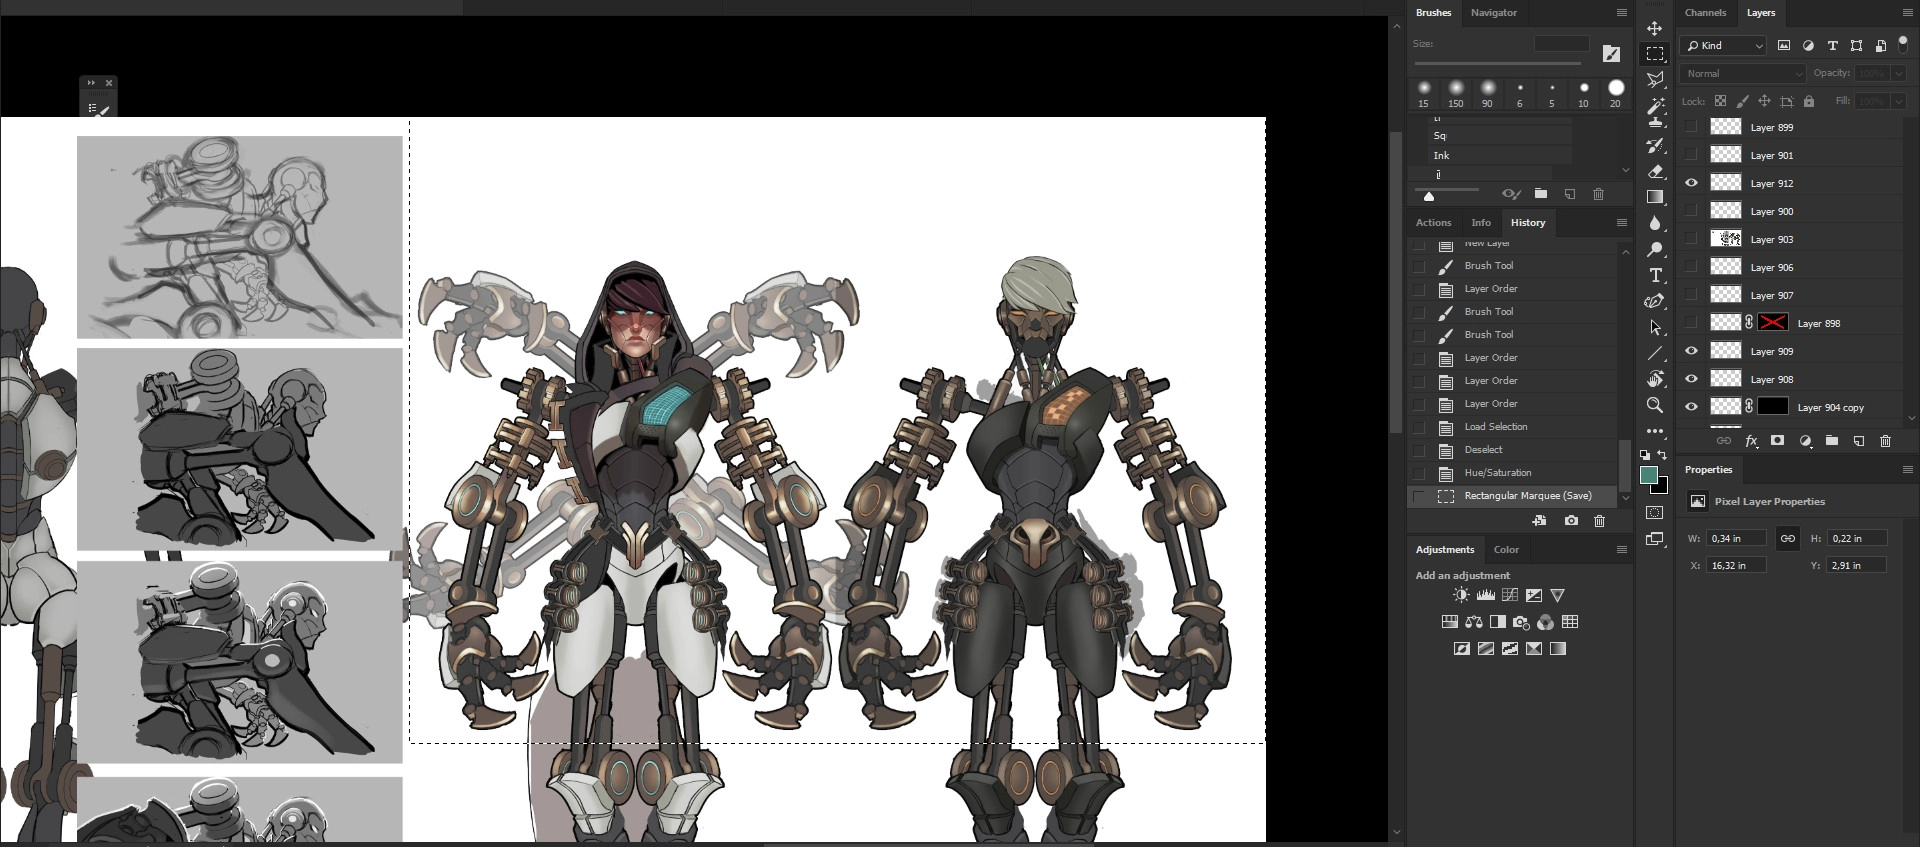This screenshot has height=847, width=1920.
Task: Create new snapshot with camera icon
Action: [x=1571, y=521]
